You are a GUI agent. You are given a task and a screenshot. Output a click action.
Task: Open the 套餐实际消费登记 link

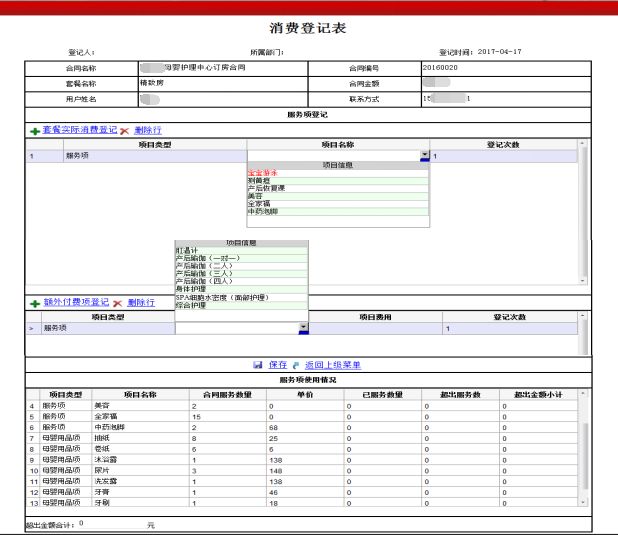(x=80, y=130)
